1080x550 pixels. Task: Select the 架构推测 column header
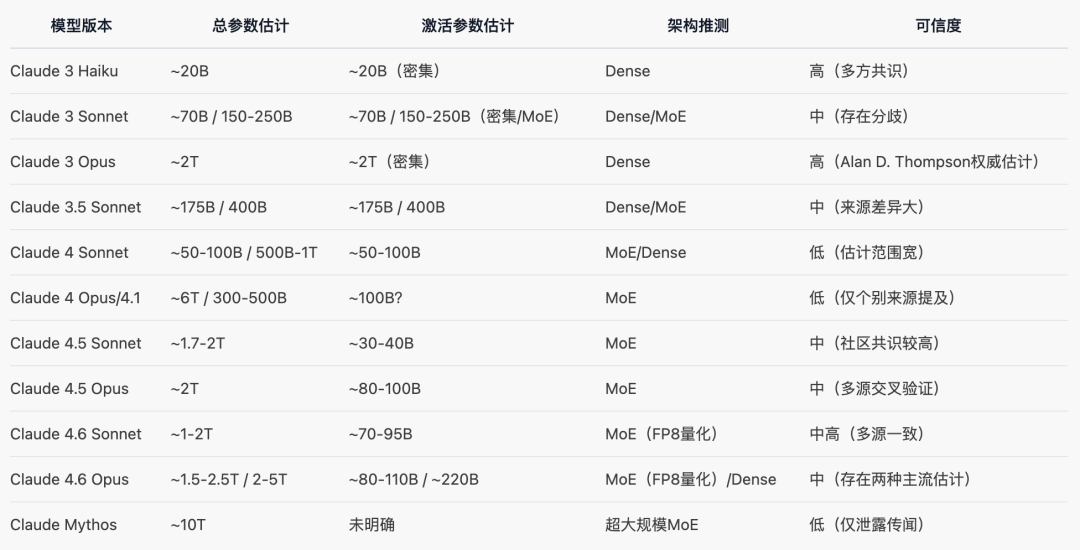[698, 26]
